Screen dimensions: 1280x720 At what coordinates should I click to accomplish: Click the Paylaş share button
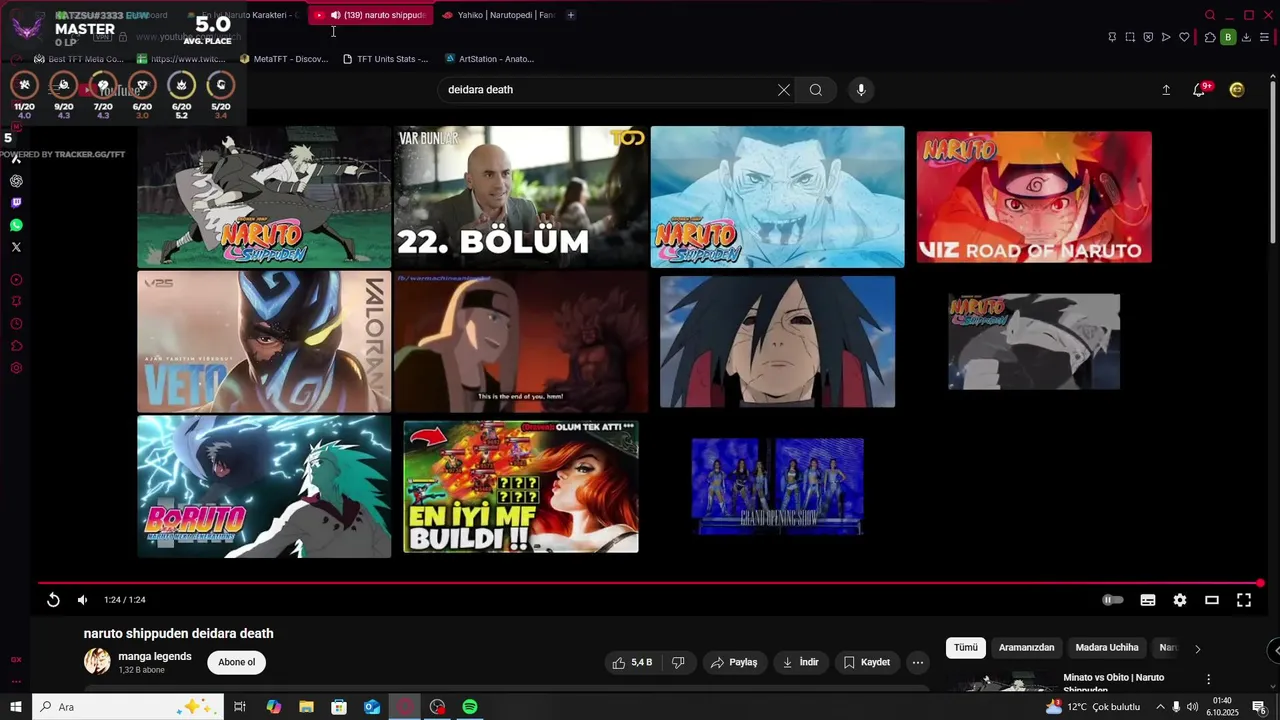(734, 662)
